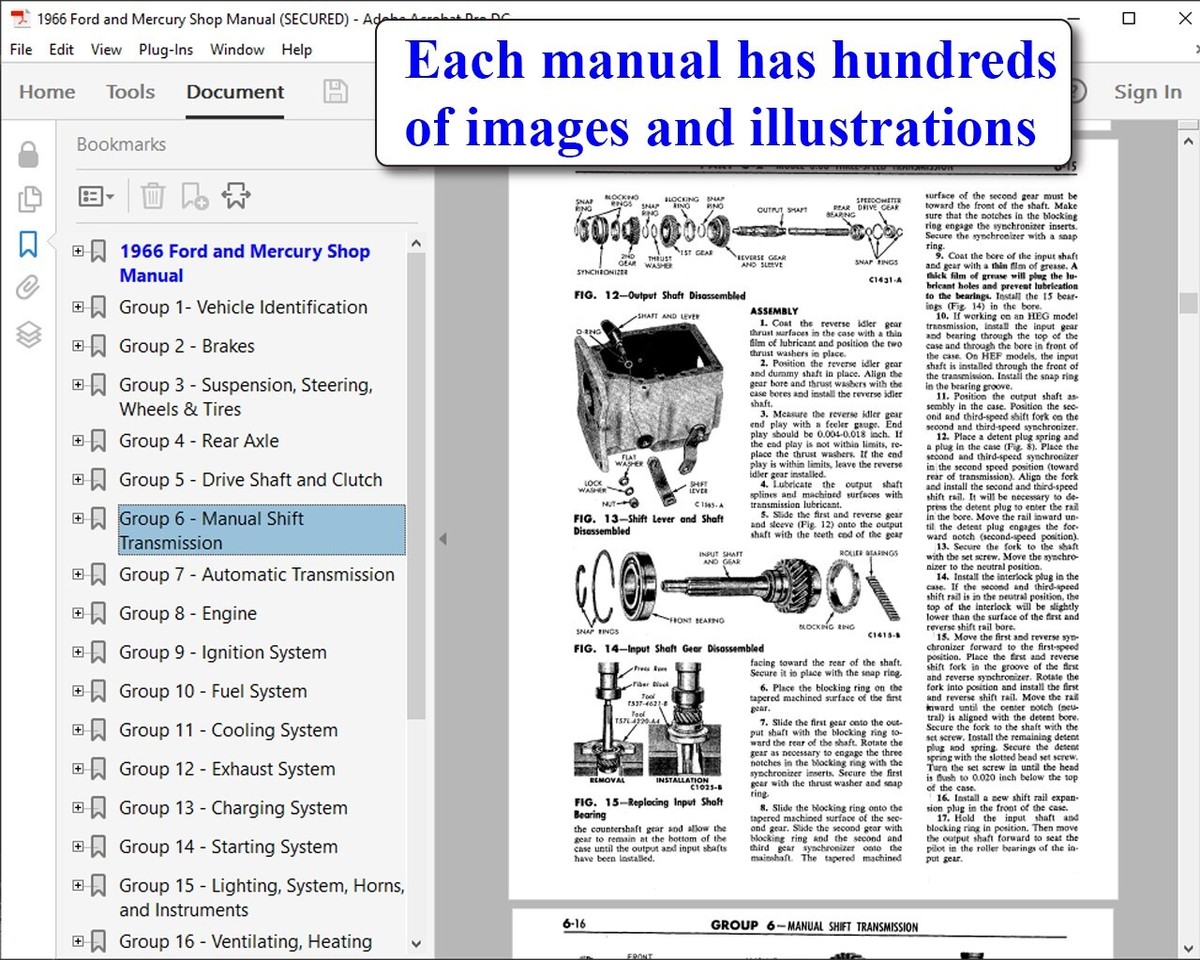
Task: Select the Bookmarks panel icon
Action: pyautogui.click(x=28, y=244)
